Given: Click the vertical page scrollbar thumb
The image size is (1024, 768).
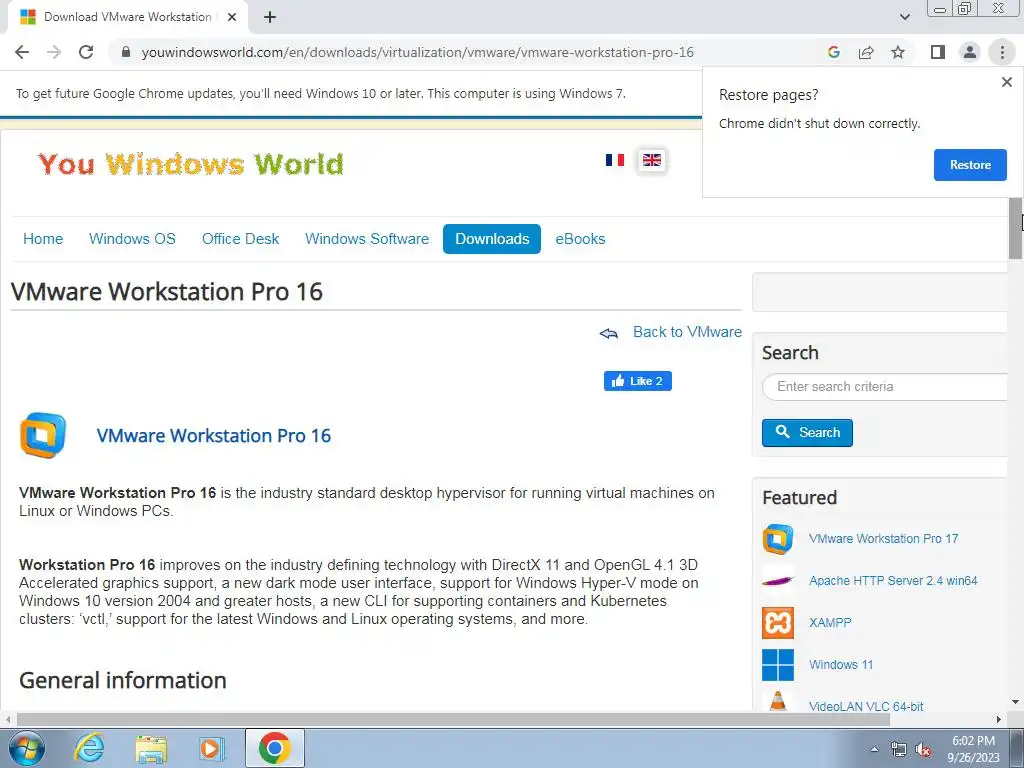Looking at the screenshot, I should point(1016,227).
